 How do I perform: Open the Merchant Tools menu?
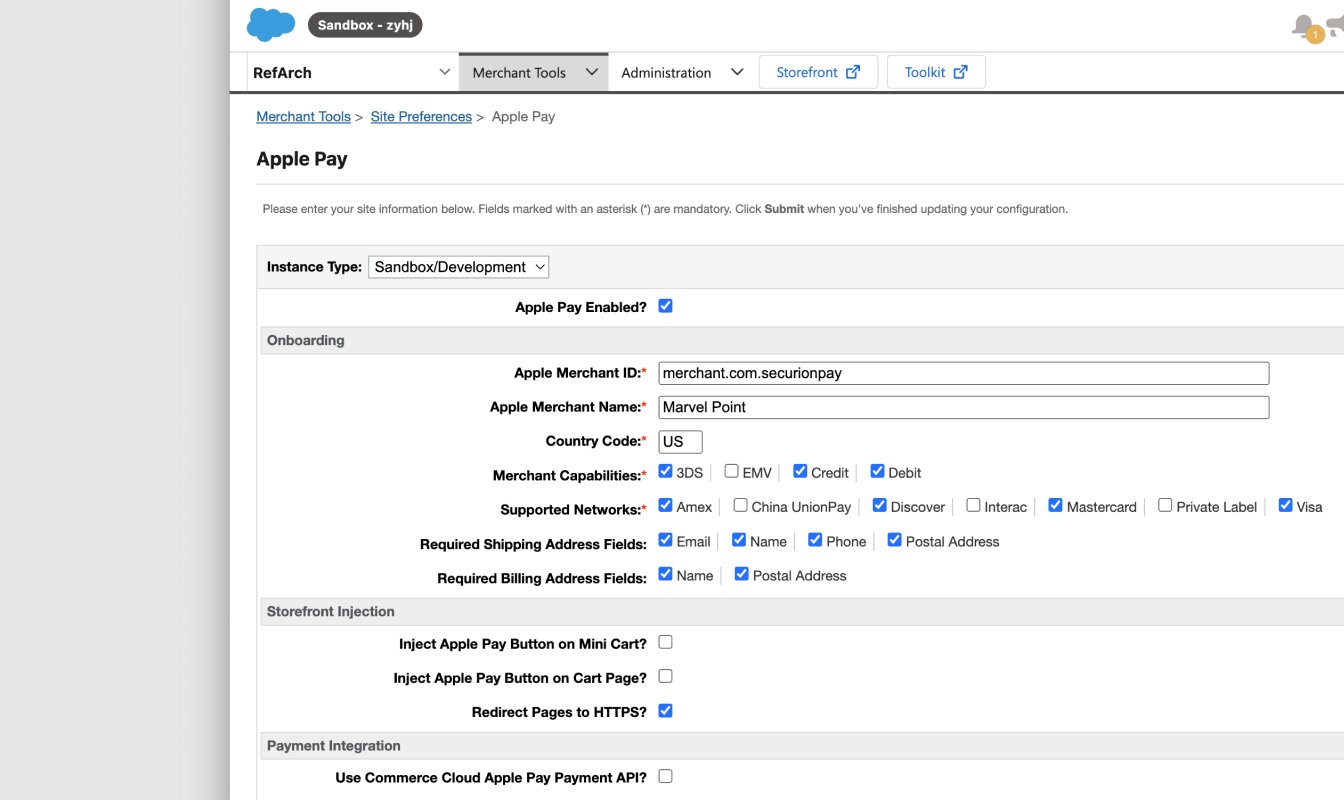(534, 72)
